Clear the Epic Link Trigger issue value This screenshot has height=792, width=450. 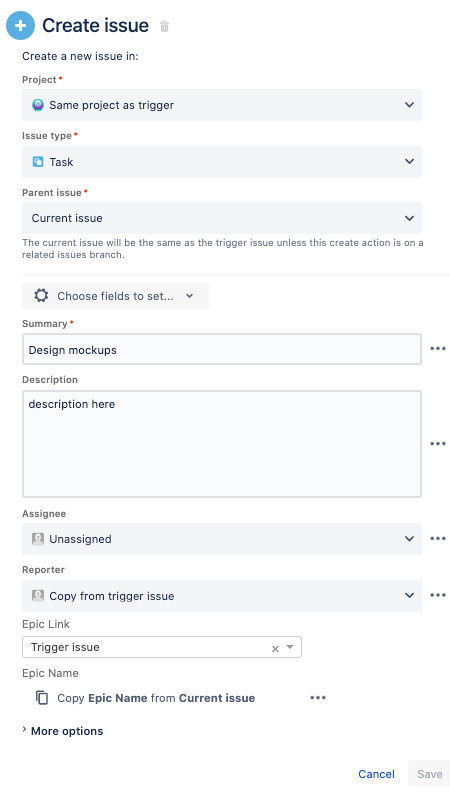[275, 649]
